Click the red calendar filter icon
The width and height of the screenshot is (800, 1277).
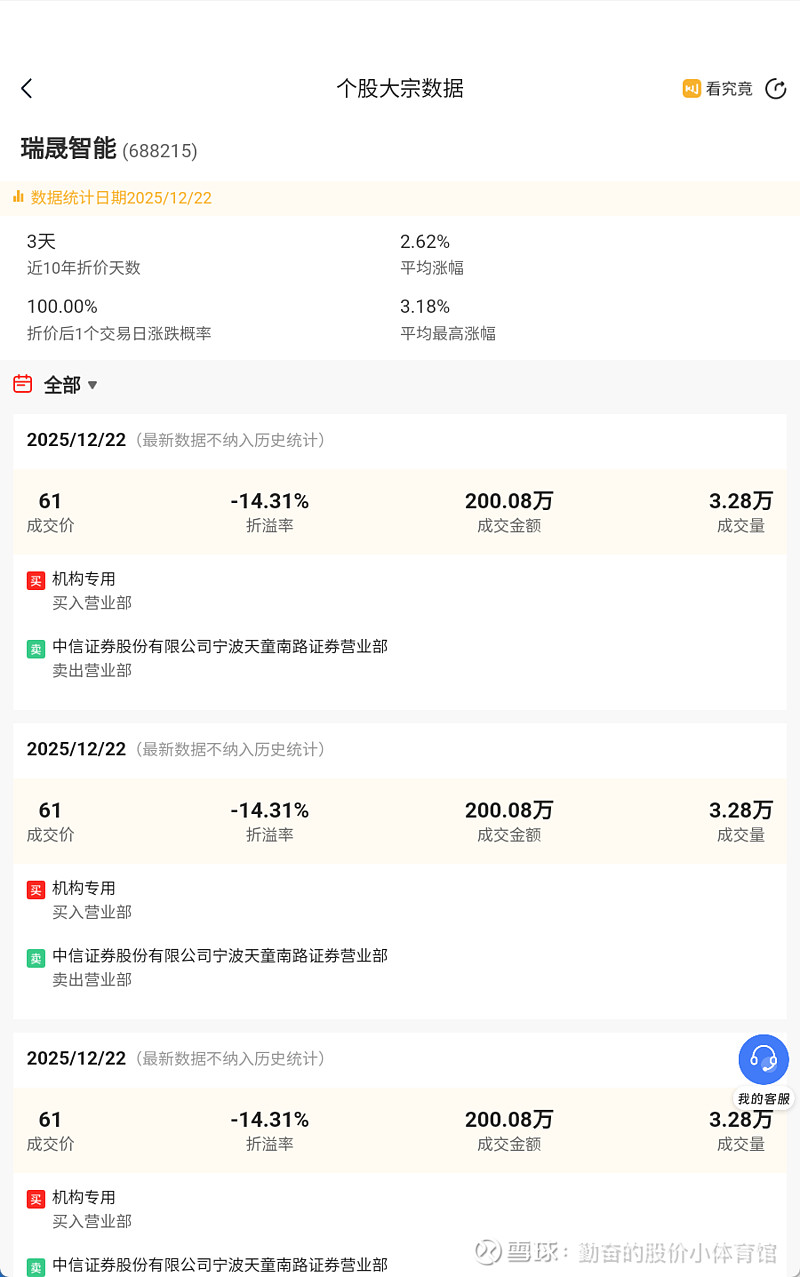23,384
